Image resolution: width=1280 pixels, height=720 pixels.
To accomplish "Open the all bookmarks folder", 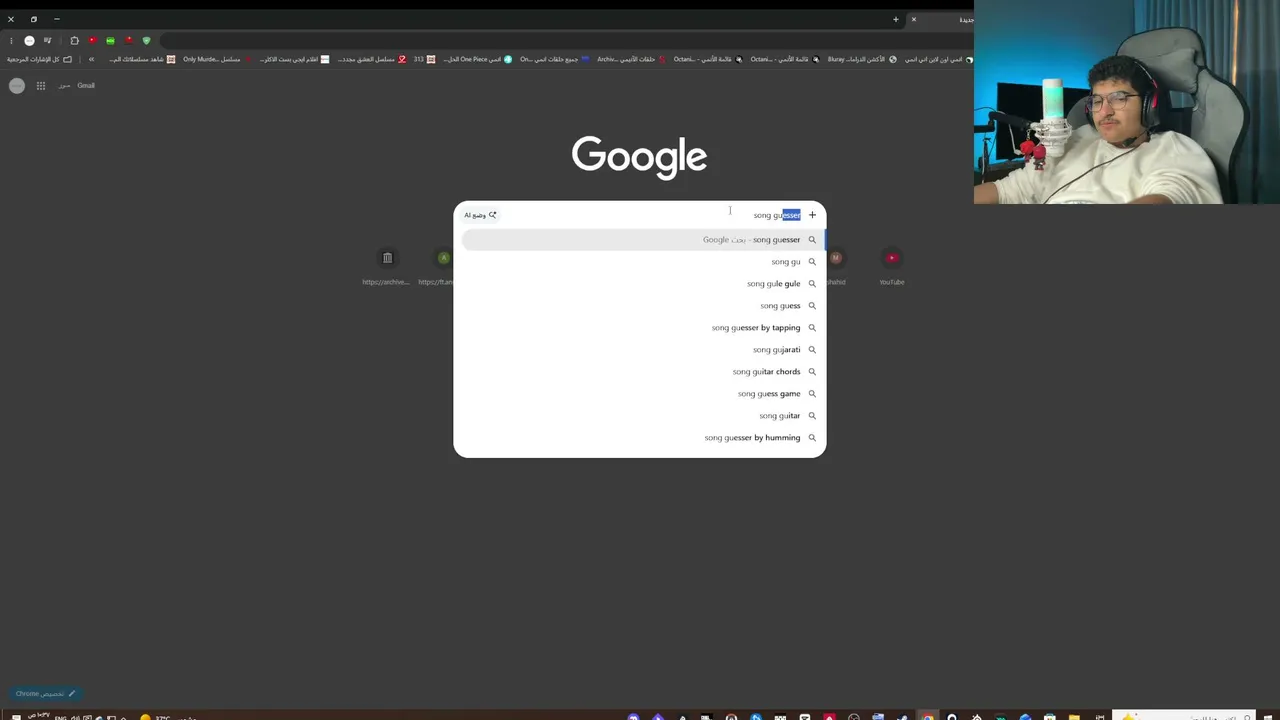I will (x=39, y=59).
